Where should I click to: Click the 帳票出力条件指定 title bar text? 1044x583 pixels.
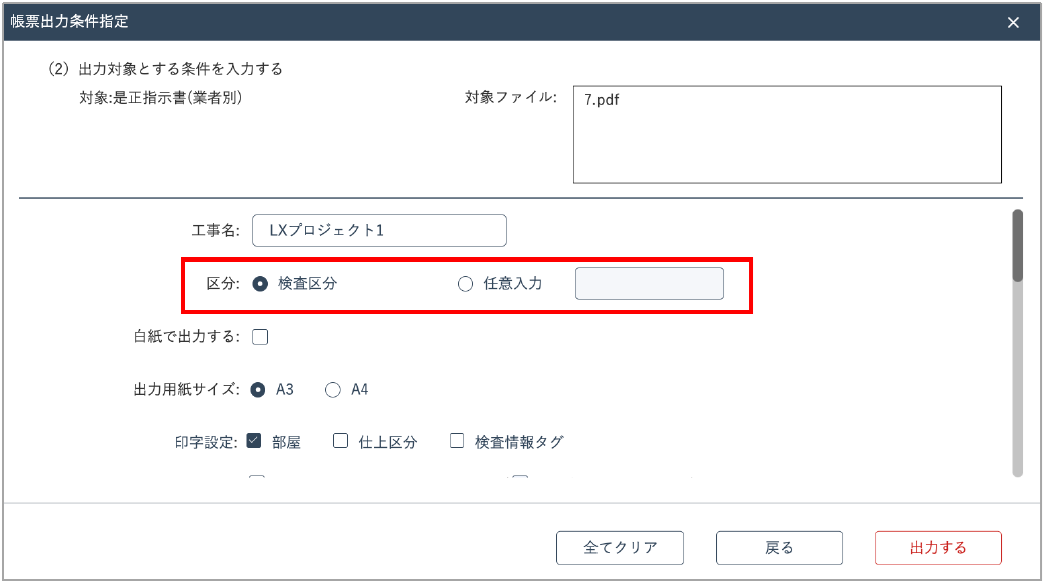[x=70, y=21]
